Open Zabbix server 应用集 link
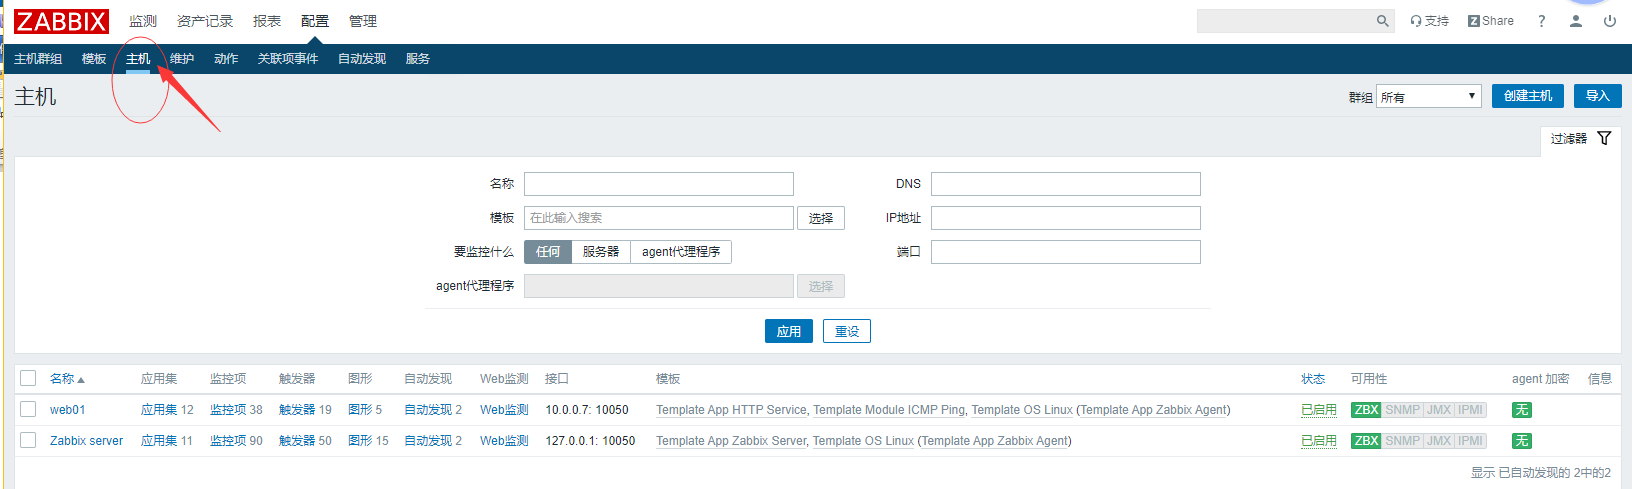 [x=159, y=441]
